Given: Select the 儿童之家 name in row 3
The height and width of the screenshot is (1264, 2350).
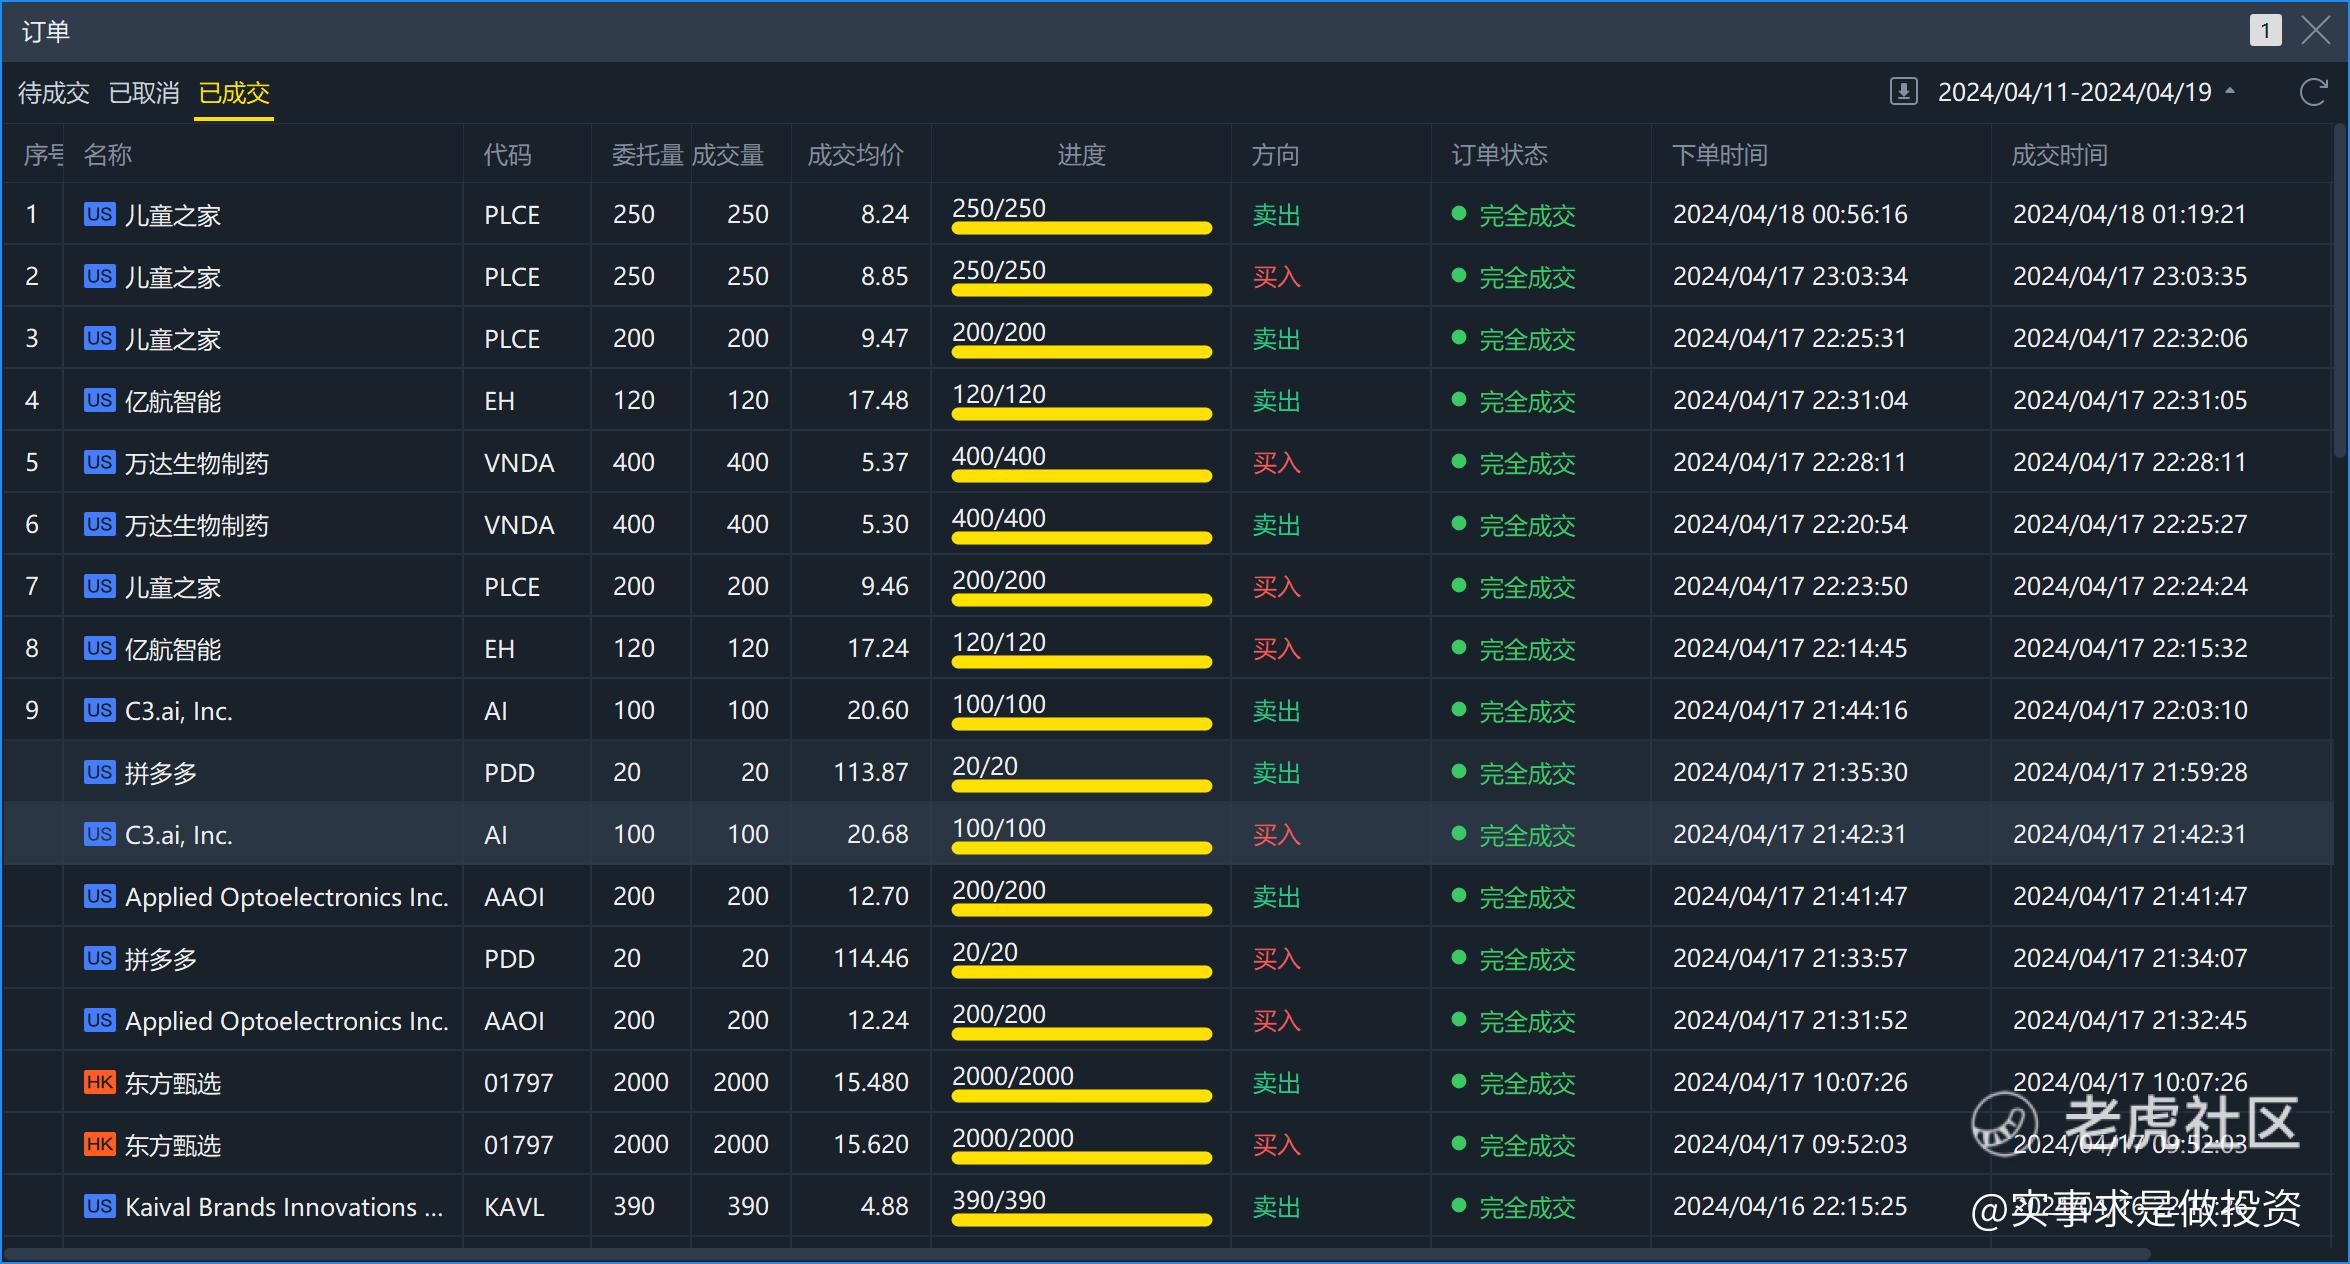Looking at the screenshot, I should [173, 339].
